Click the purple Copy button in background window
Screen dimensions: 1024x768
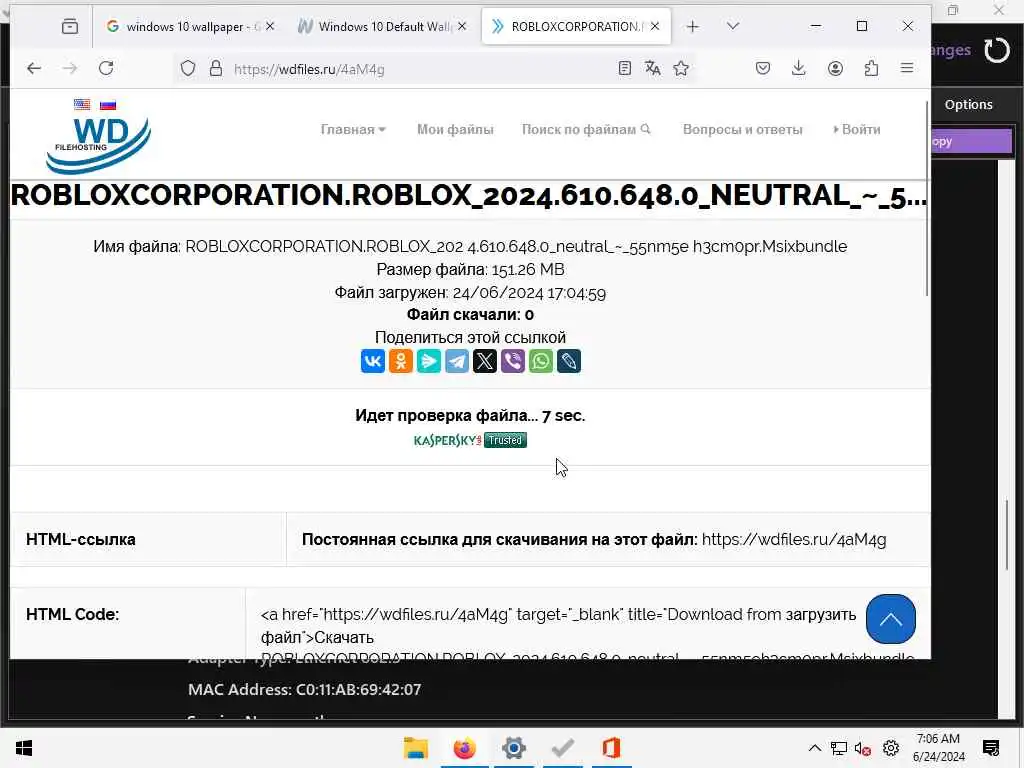(x=972, y=141)
